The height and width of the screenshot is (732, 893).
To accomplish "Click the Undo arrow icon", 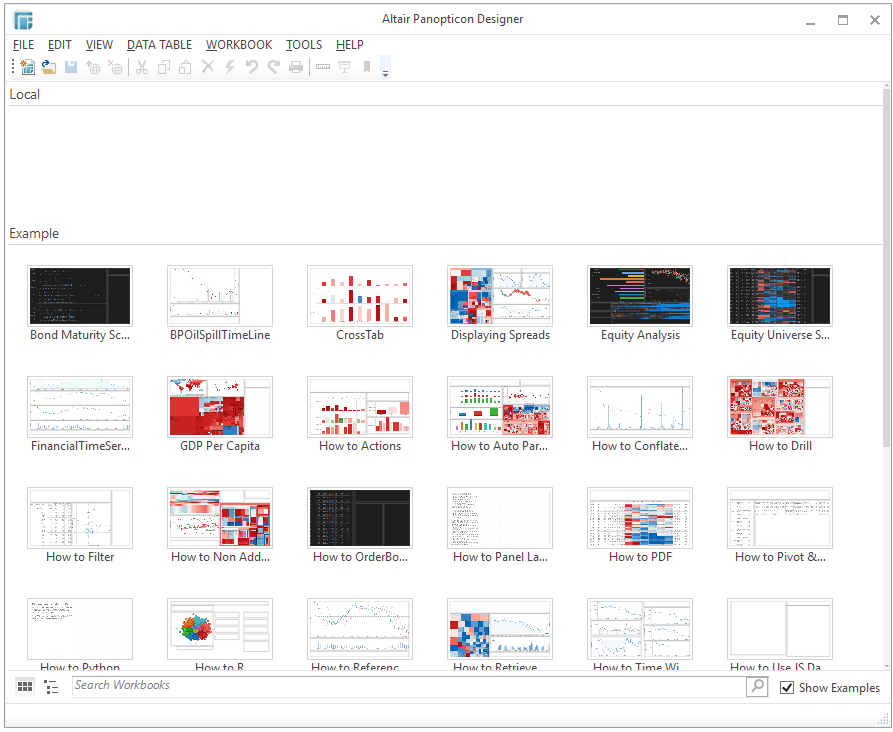I will (252, 67).
